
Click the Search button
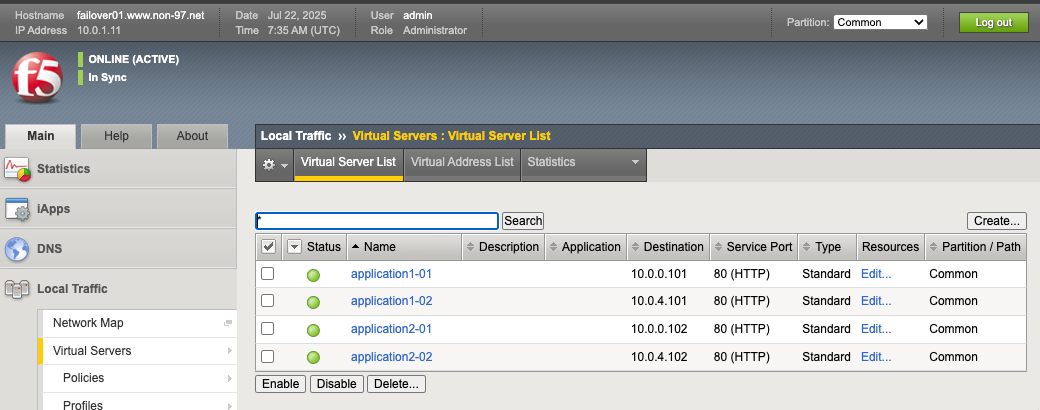pyautogui.click(x=523, y=221)
